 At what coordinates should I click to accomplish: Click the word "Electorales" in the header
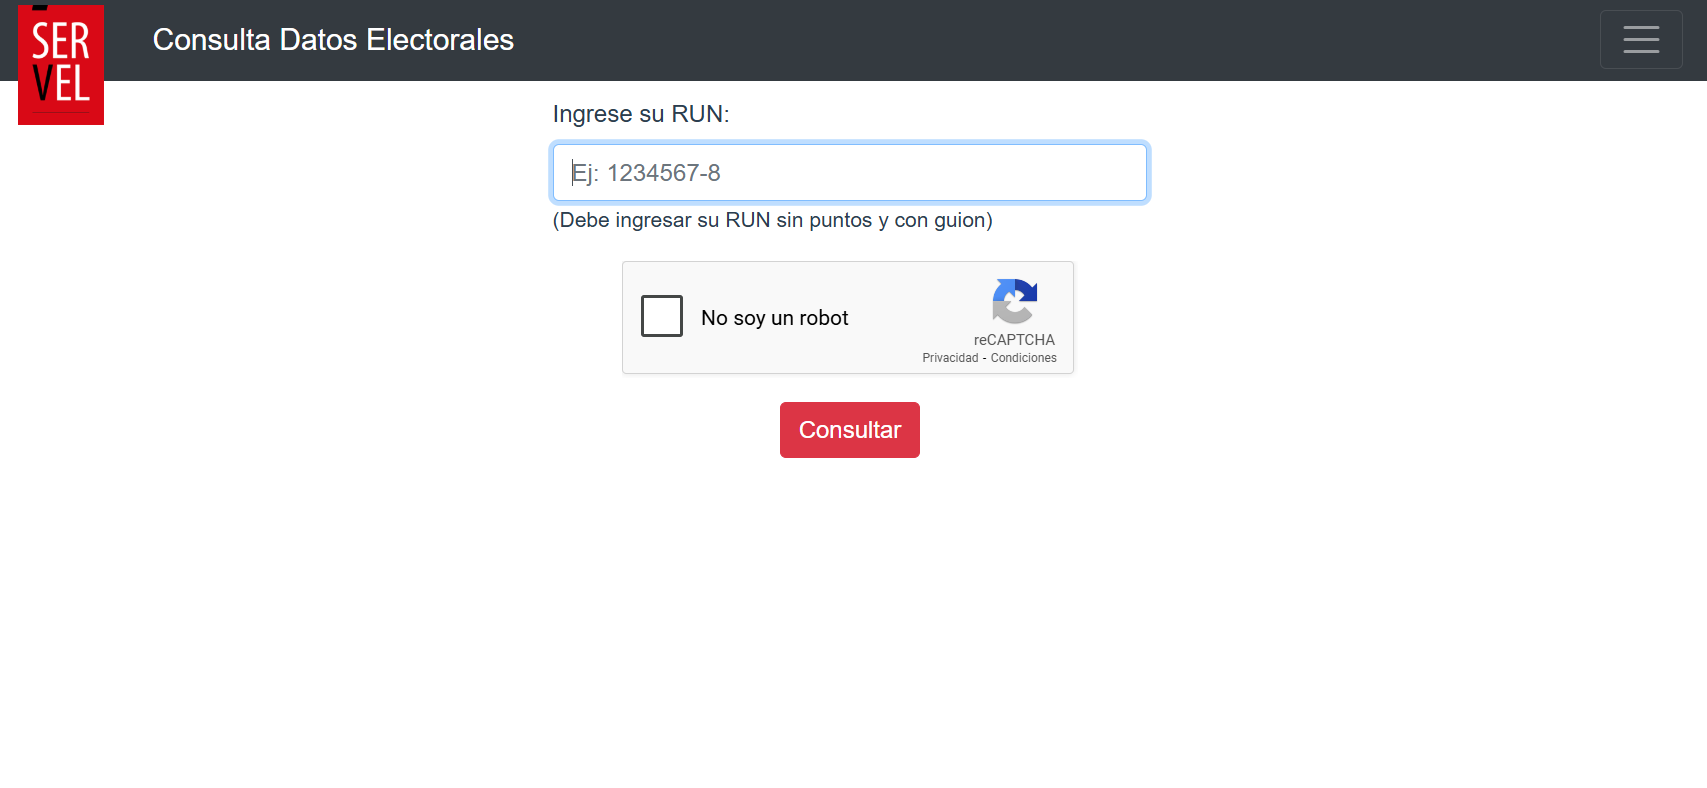coord(440,40)
